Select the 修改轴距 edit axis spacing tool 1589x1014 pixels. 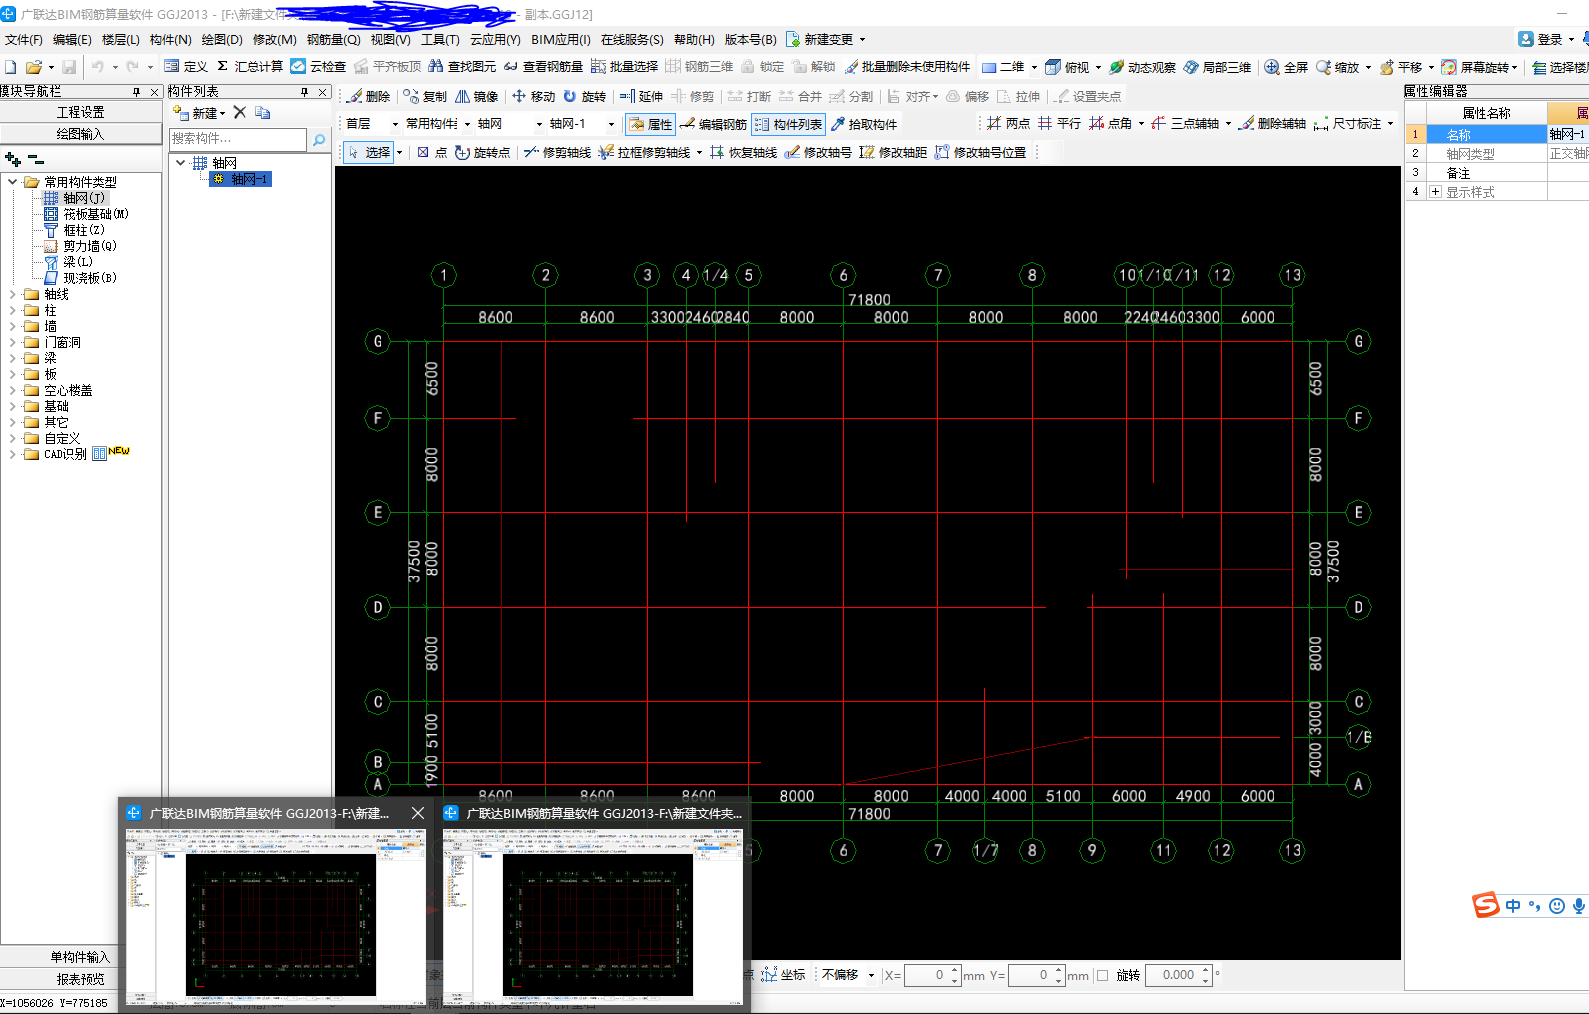point(893,153)
